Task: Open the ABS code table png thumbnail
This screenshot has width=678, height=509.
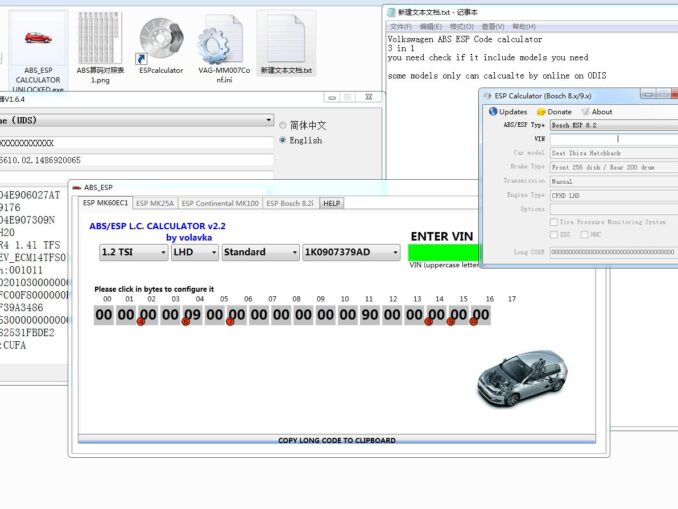Action: [99, 38]
